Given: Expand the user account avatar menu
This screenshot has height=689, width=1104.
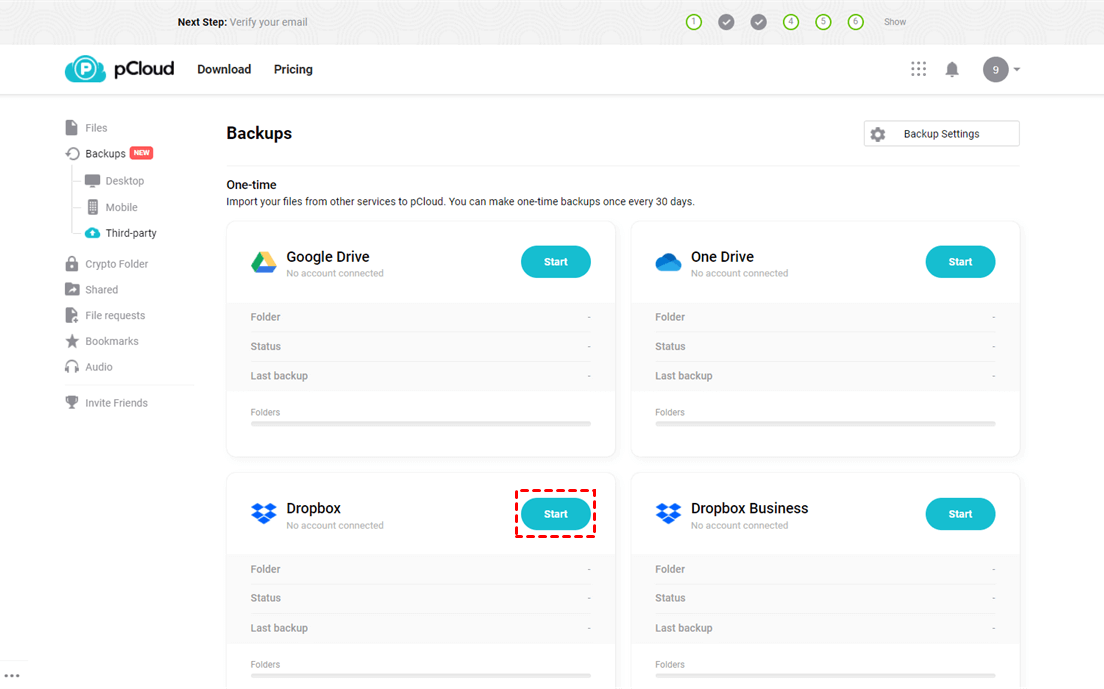Looking at the screenshot, I should 1000,69.
